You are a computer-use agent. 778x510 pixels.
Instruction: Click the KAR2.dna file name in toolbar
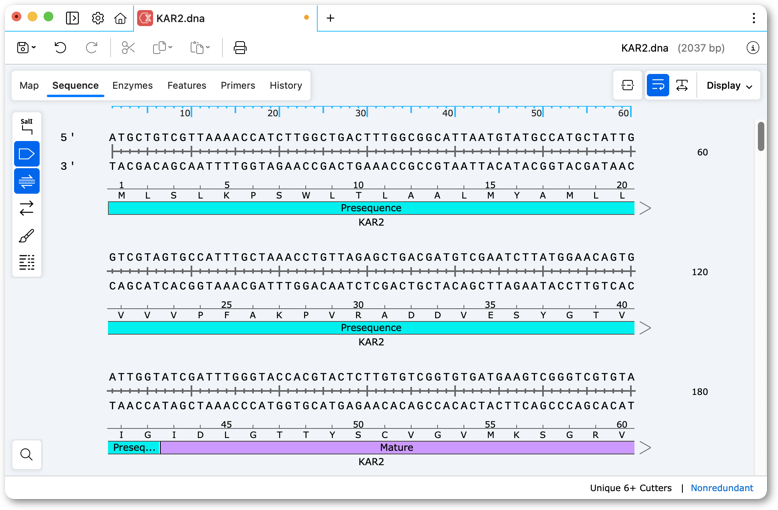pyautogui.click(x=645, y=48)
